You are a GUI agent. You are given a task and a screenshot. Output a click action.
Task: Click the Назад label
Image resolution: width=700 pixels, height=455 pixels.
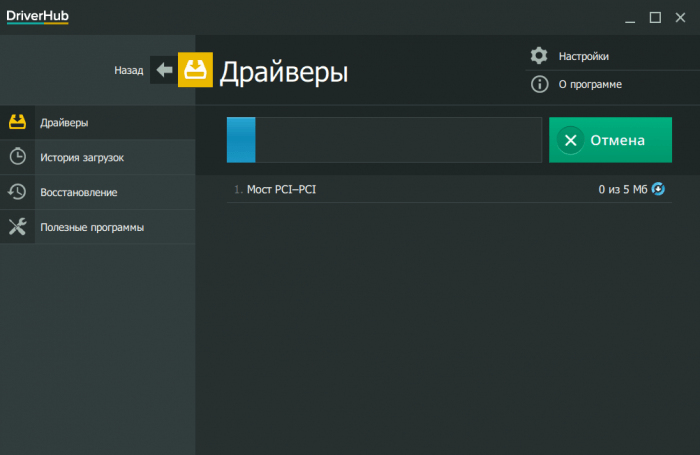(x=129, y=71)
